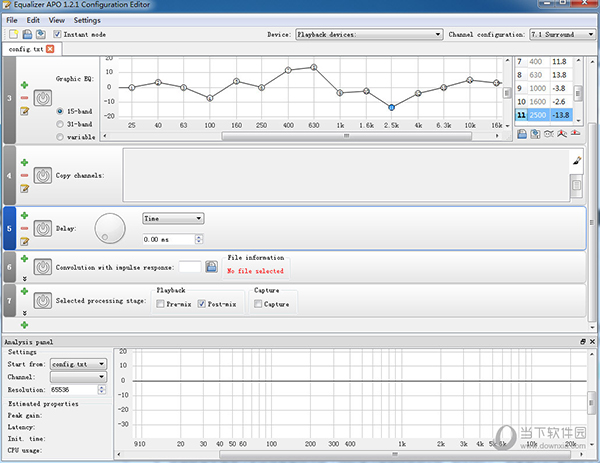Select table row 11 gain -13.8
This screenshot has height=463, width=600.
pos(561,115)
